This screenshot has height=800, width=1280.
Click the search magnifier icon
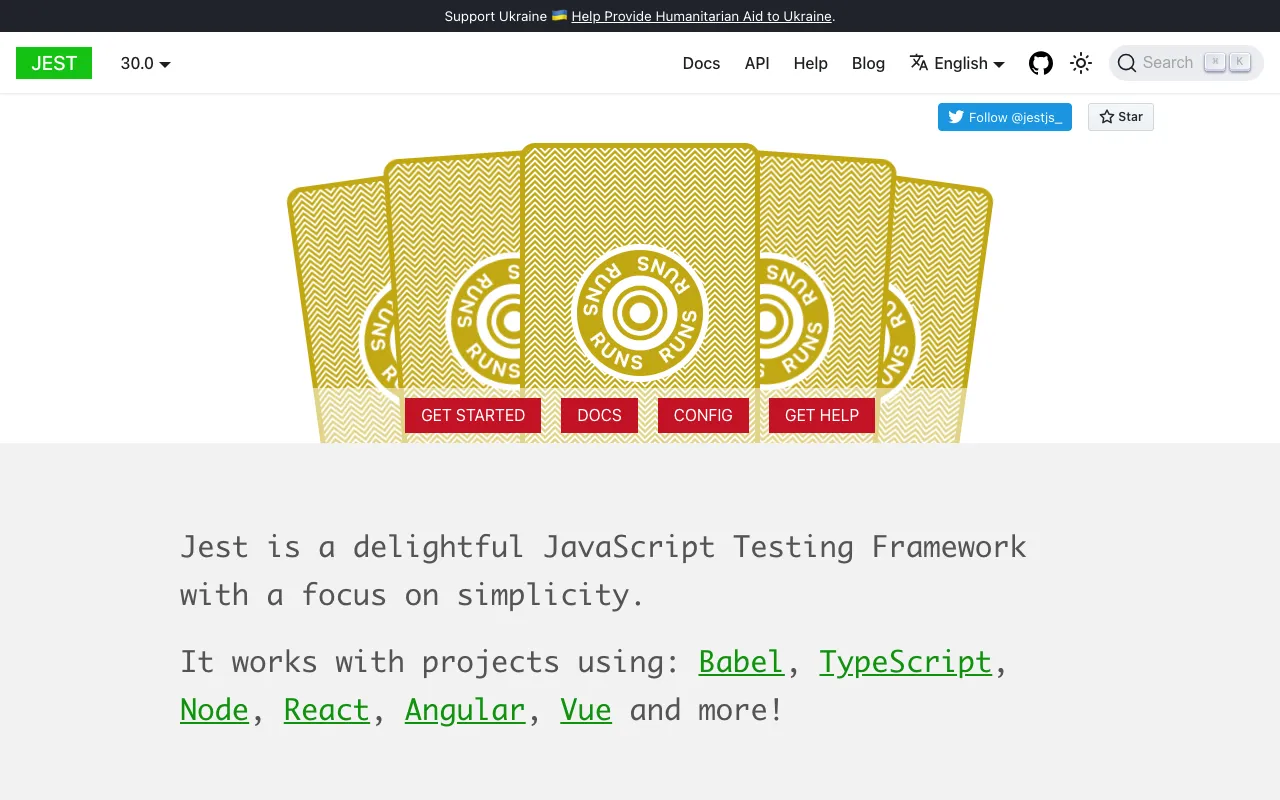coord(1127,63)
